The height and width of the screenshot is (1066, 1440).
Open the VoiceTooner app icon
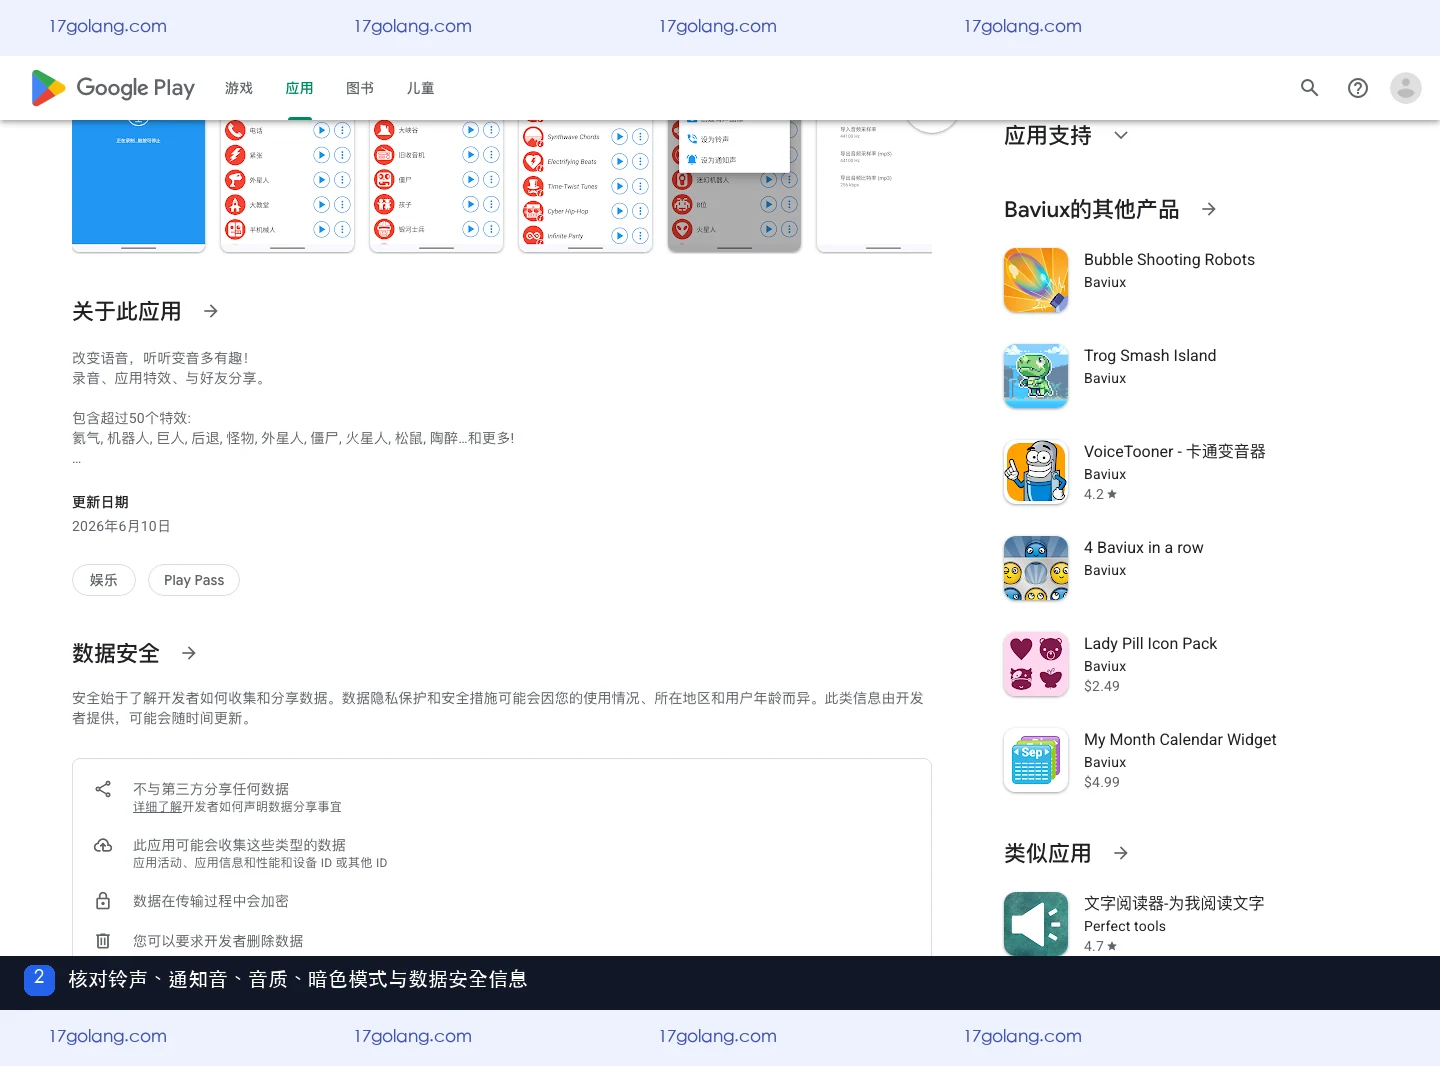1036,472
